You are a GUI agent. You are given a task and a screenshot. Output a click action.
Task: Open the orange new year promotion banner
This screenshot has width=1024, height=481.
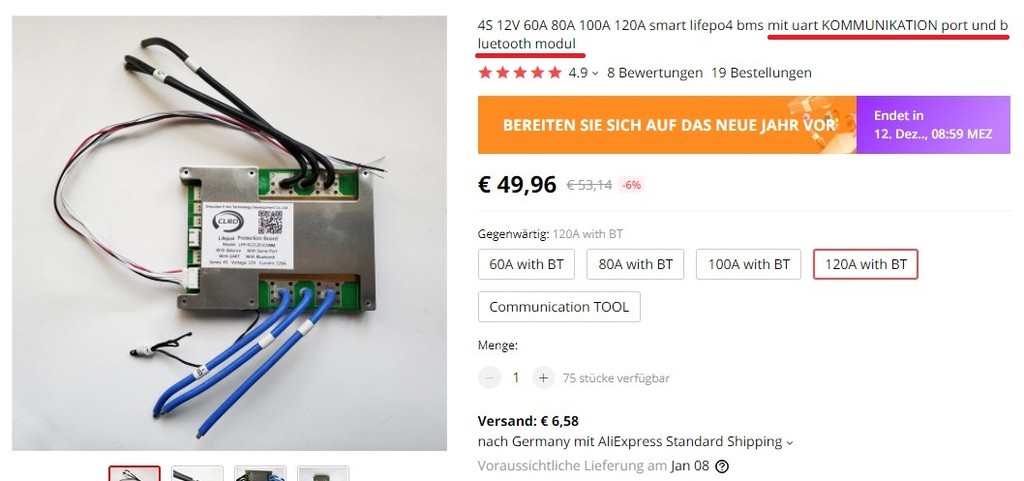coord(667,125)
